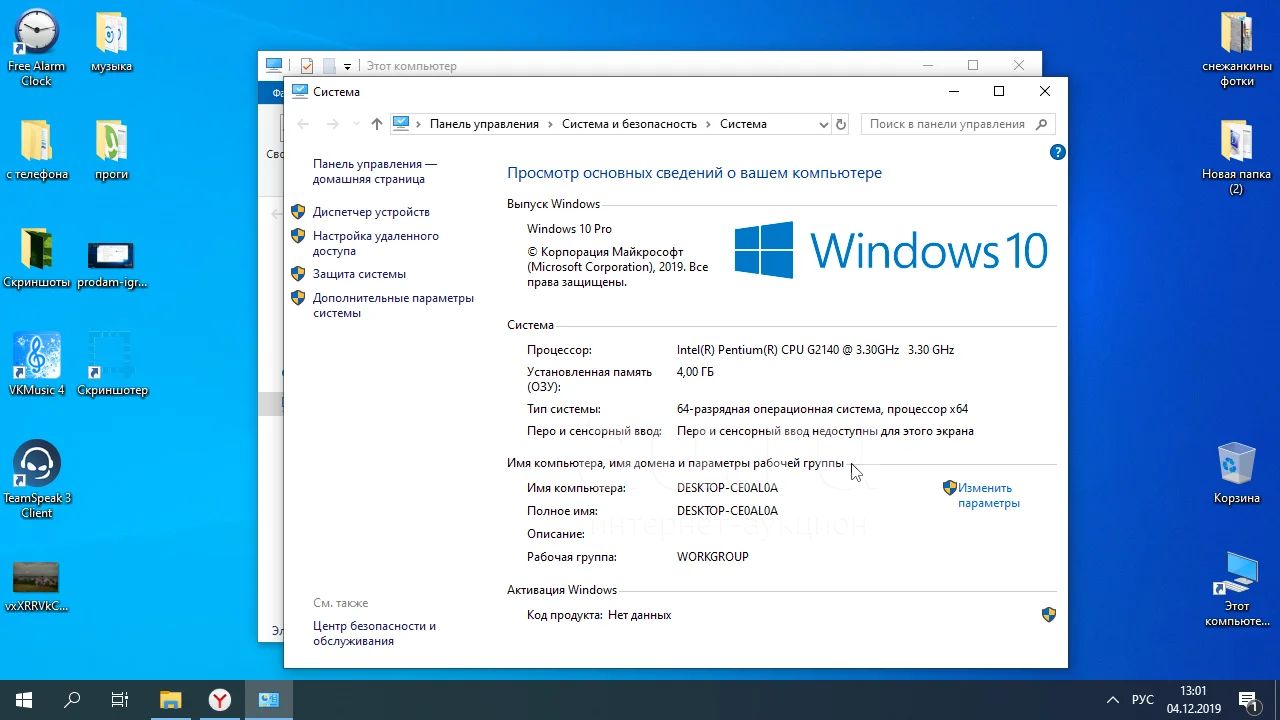
Task: Launch TeamSpeak 3 Client shortcut
Action: (x=37, y=480)
